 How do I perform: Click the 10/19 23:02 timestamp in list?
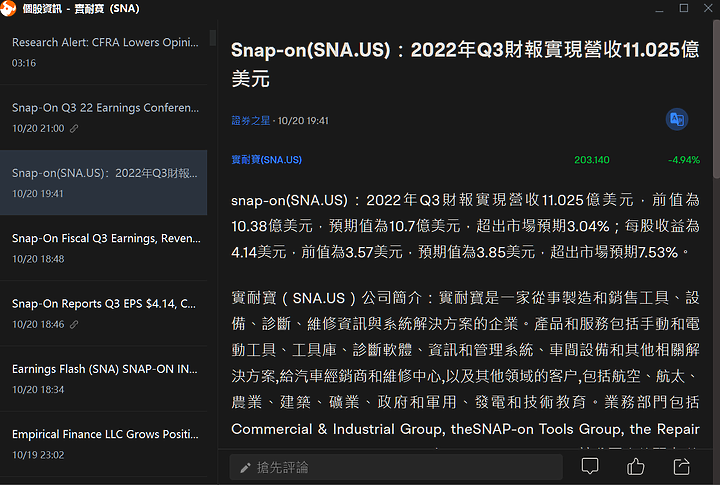38,455
